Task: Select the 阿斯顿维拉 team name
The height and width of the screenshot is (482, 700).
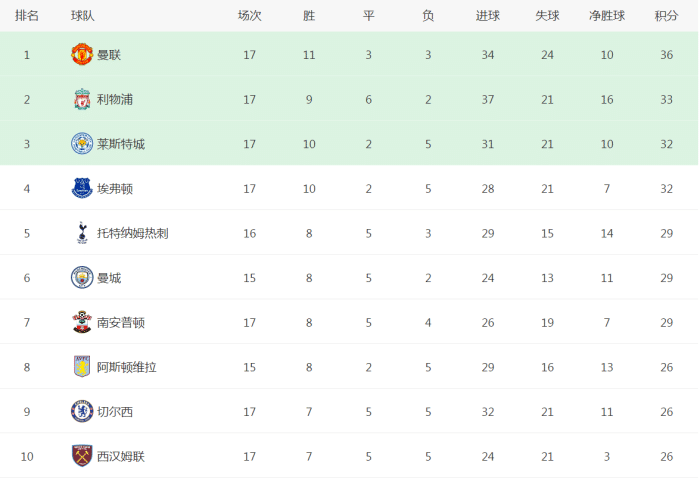Action: [x=126, y=367]
